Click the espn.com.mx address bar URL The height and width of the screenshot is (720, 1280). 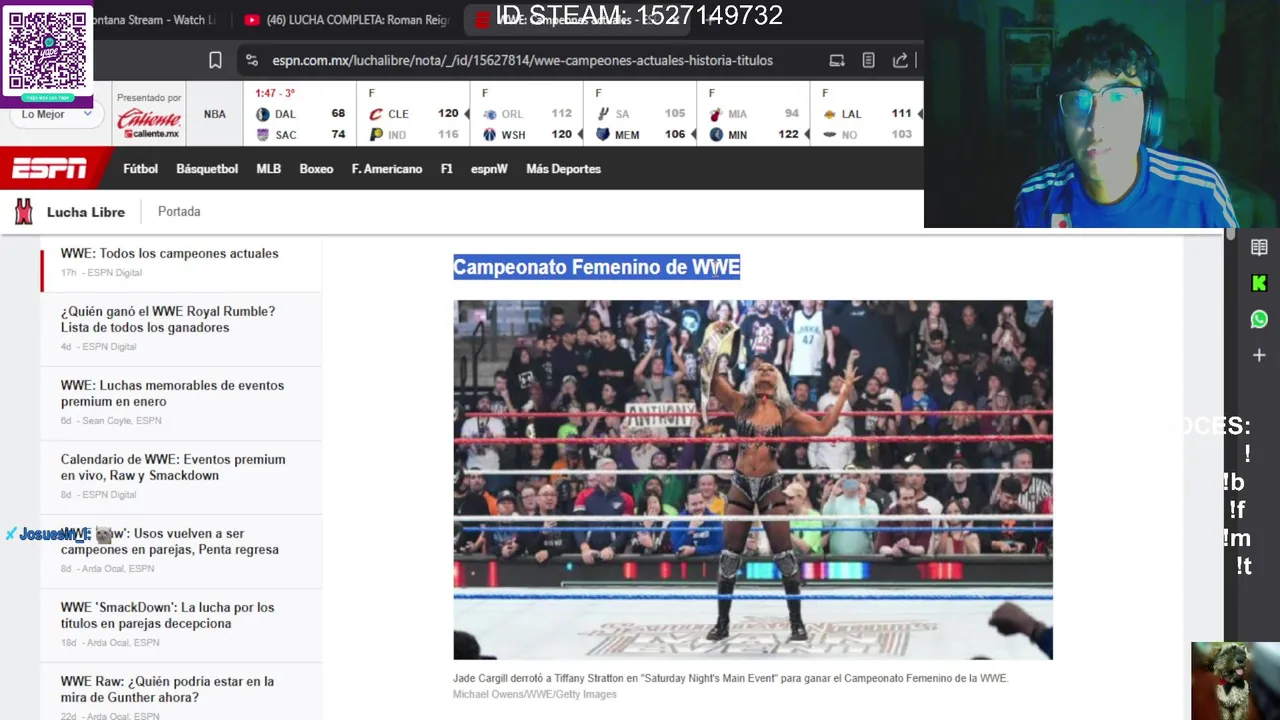click(522, 60)
